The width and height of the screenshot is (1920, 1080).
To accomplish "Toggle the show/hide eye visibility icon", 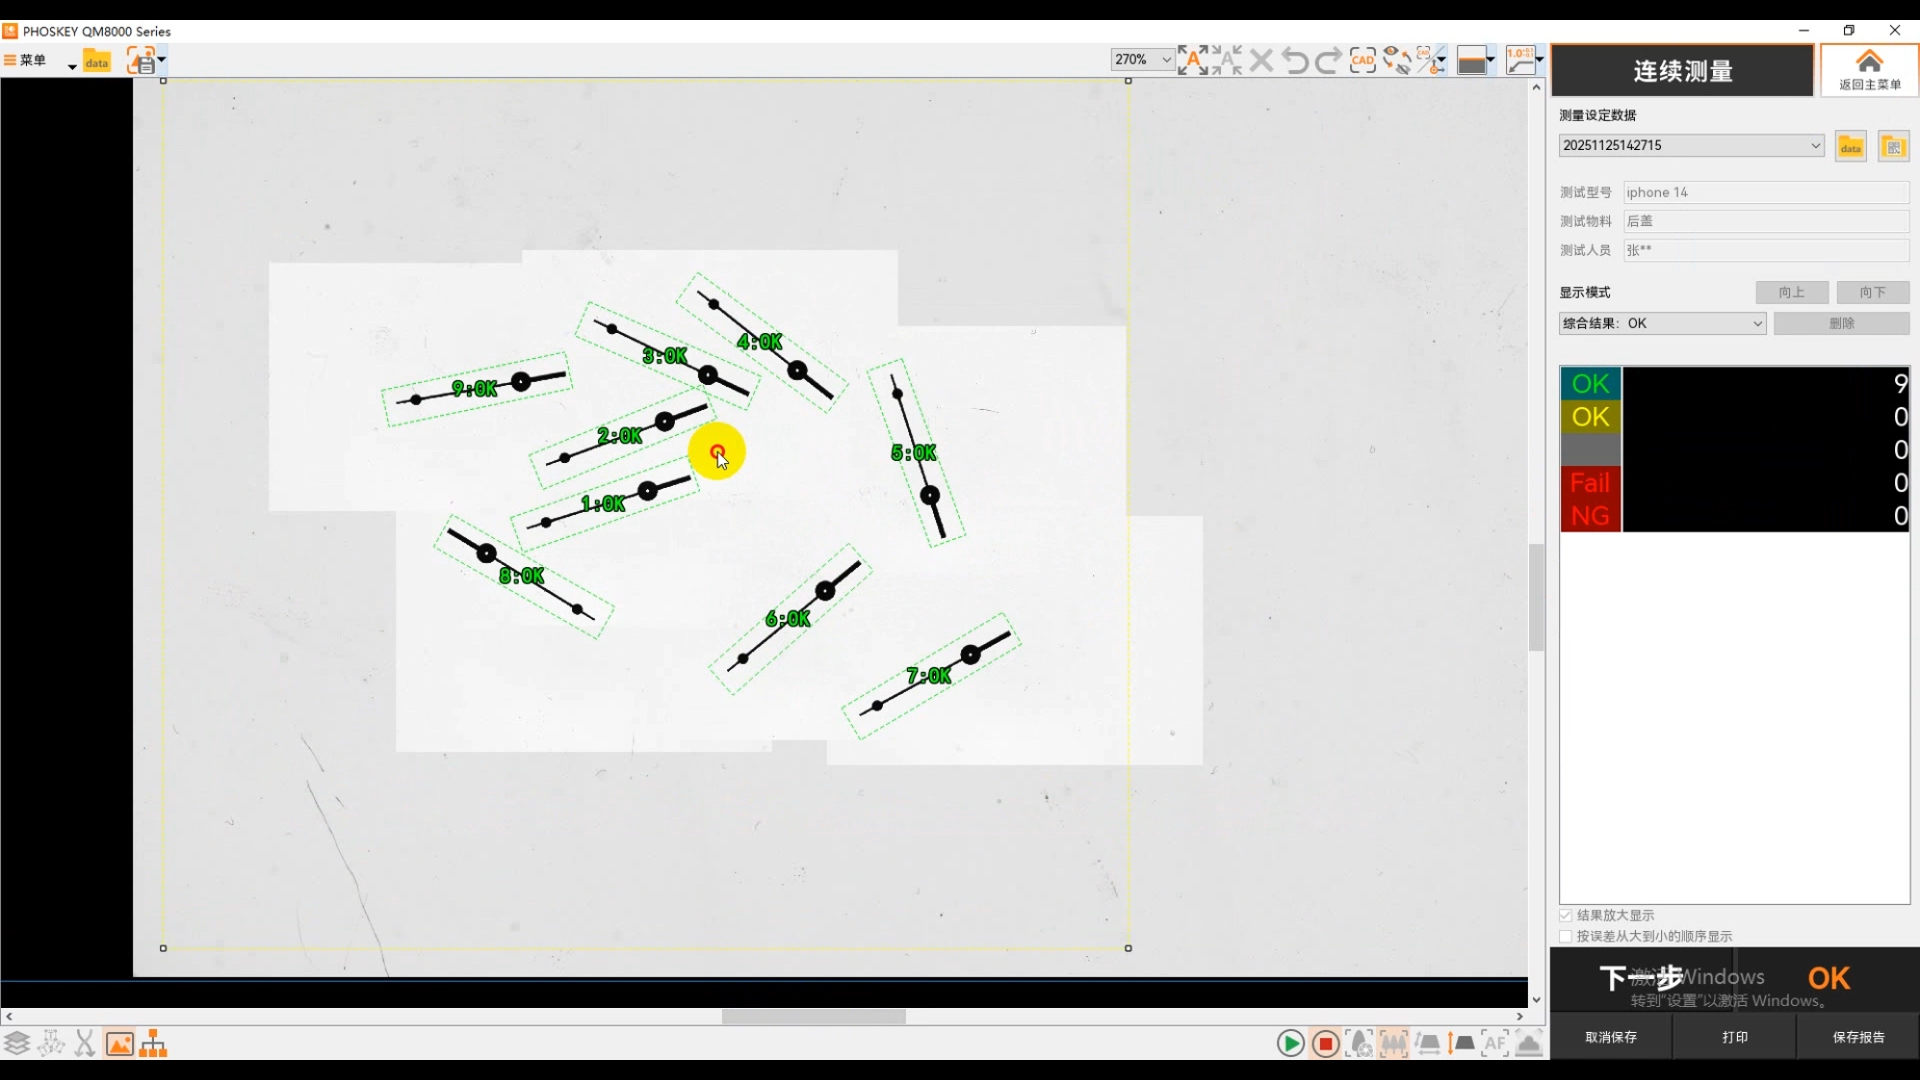I will pyautogui.click(x=1396, y=60).
